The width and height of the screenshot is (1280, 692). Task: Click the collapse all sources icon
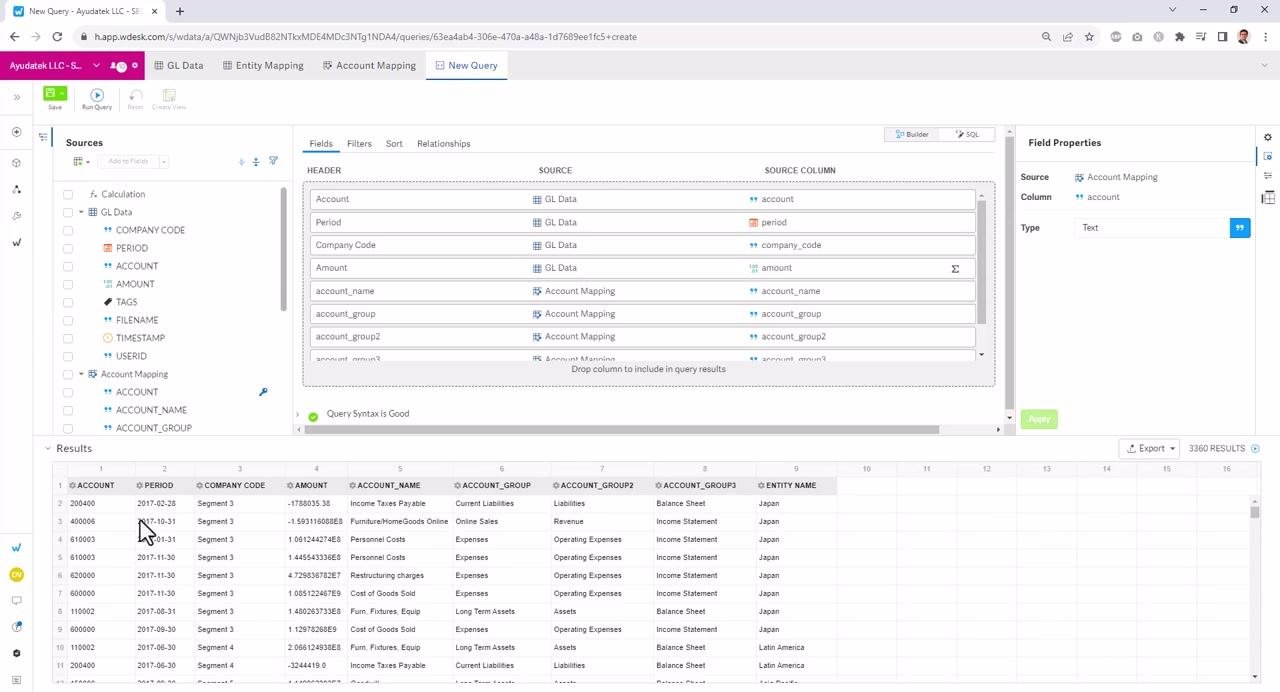pos(256,161)
